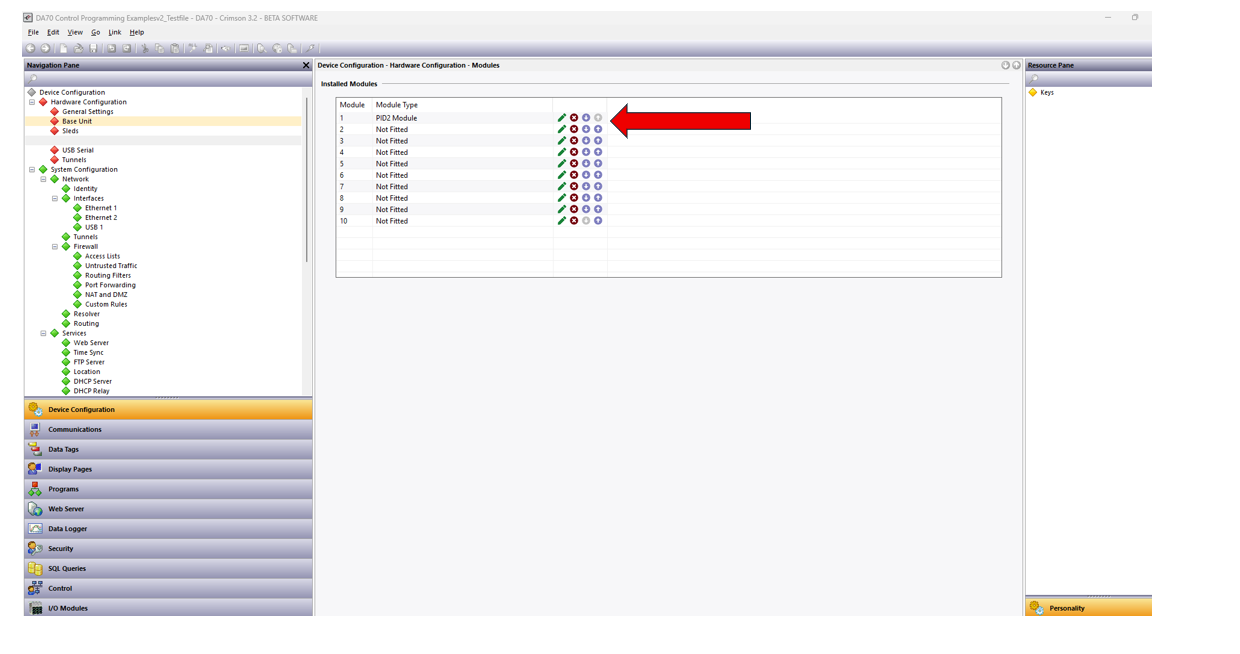Delete module 7 with the red X icon
Image resolution: width=1240 pixels, height=654 pixels.
click(574, 187)
